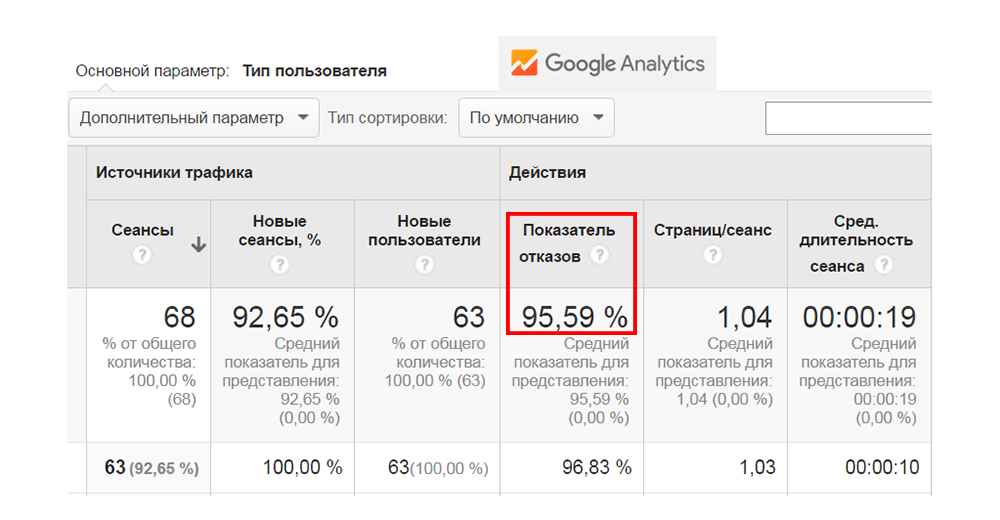
Task: Click help icon under Страниц/сеанс
Action: 712,256
